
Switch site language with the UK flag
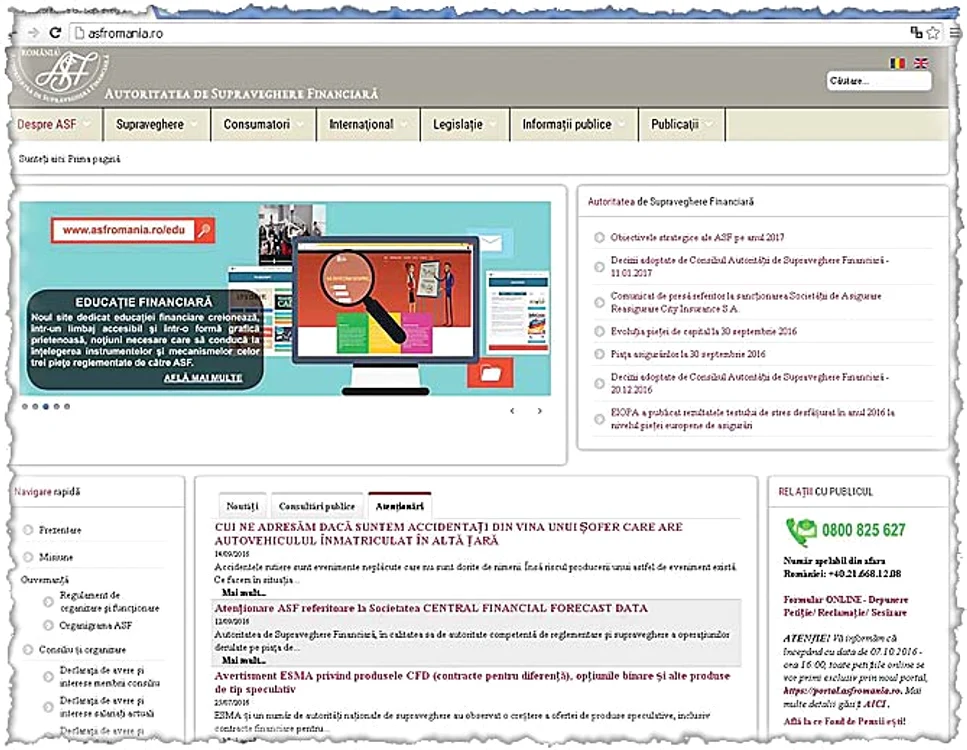coord(921,63)
